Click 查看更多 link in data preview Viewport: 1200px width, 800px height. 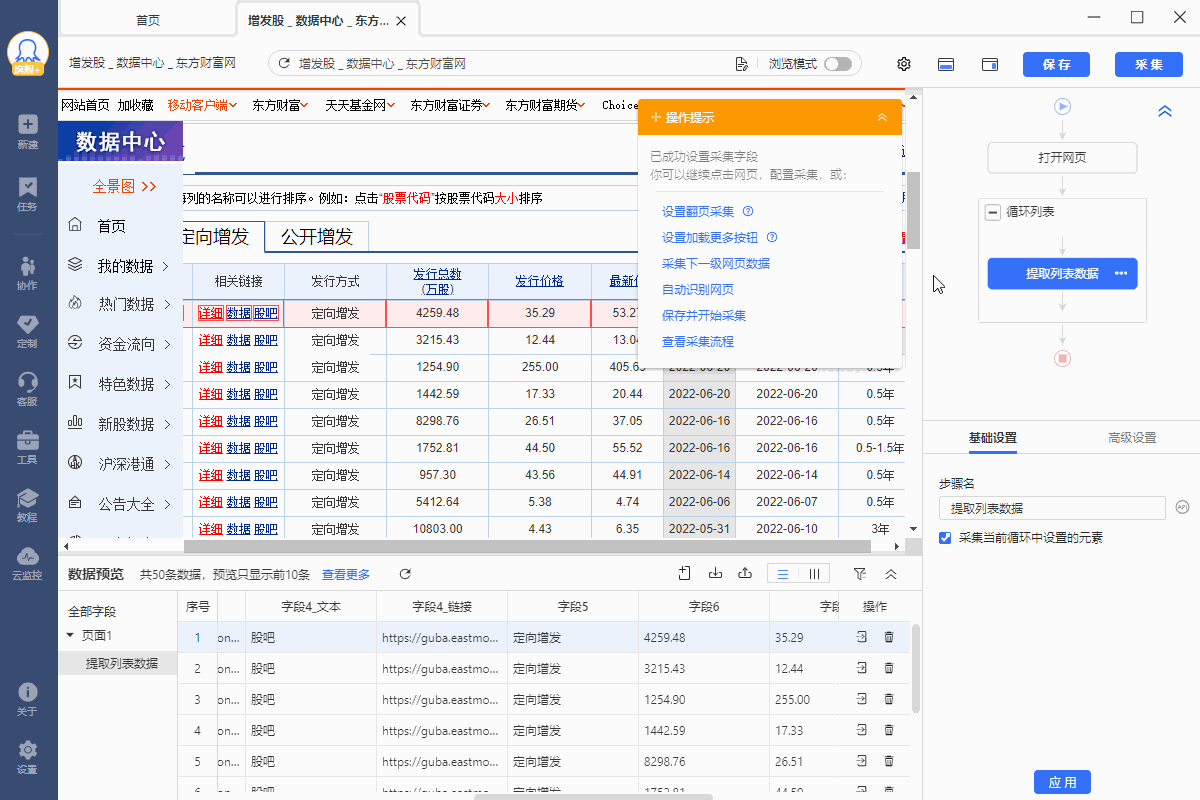pyautogui.click(x=346, y=575)
